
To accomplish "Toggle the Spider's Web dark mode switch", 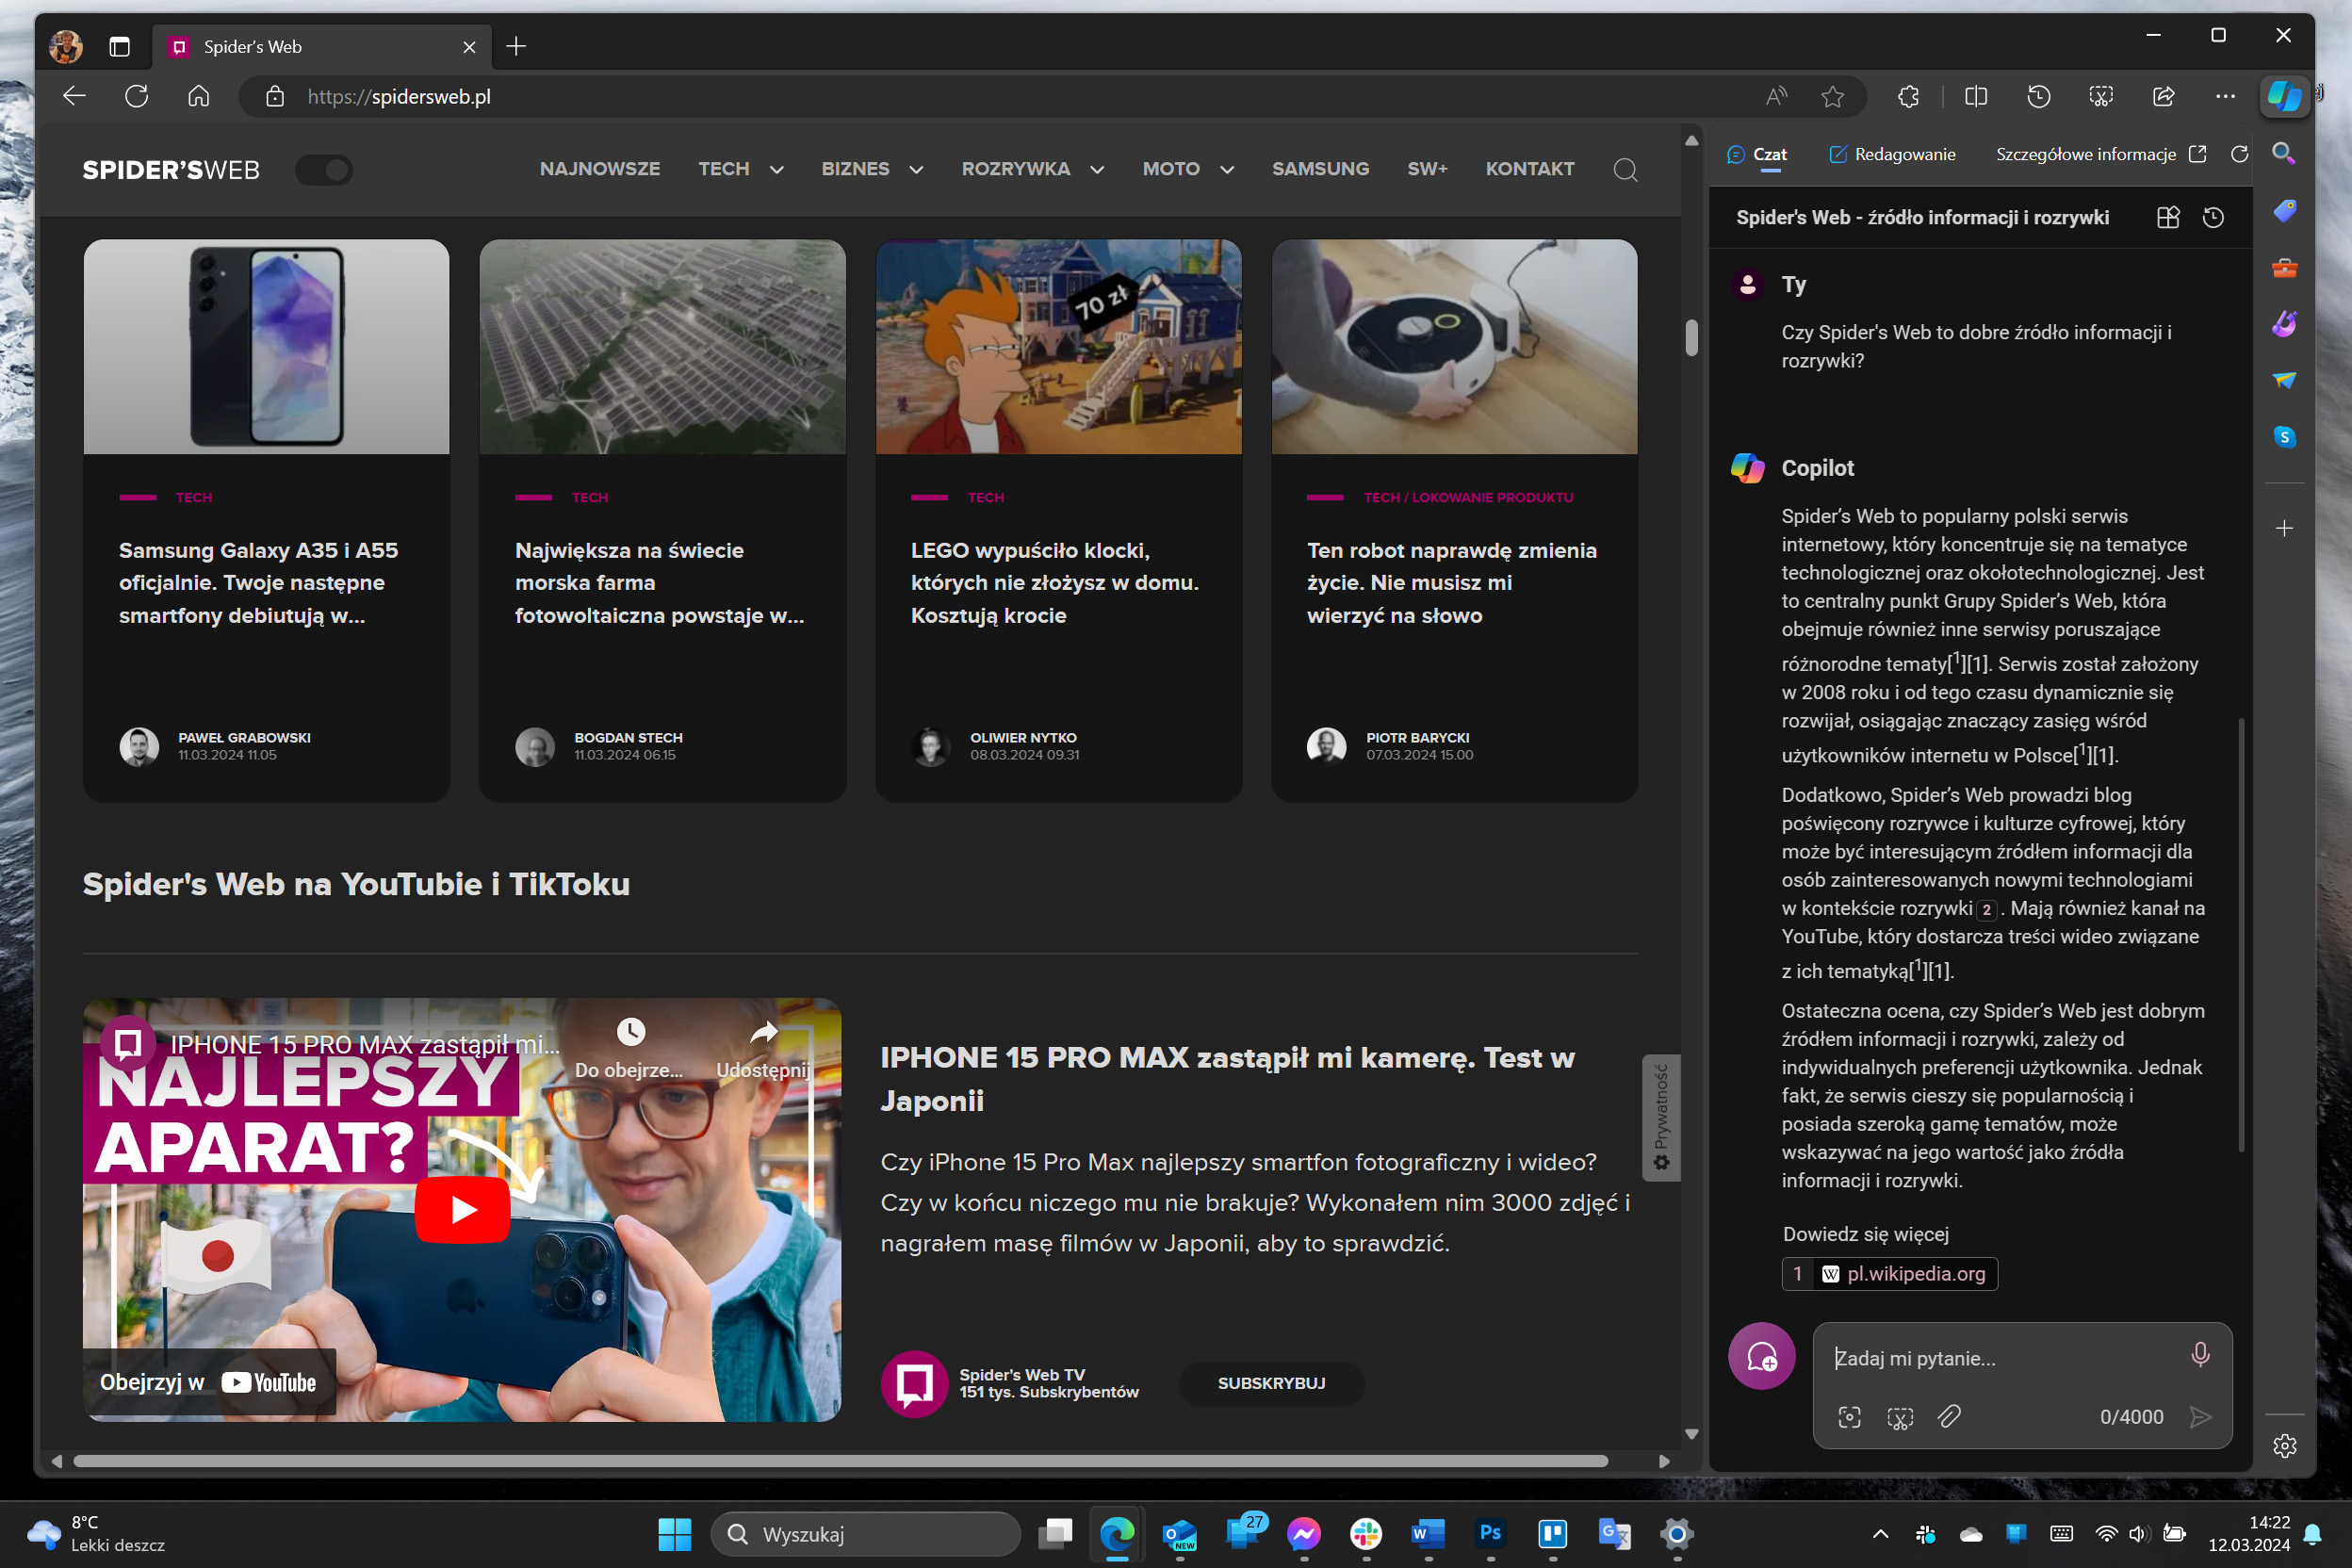I will click(324, 170).
